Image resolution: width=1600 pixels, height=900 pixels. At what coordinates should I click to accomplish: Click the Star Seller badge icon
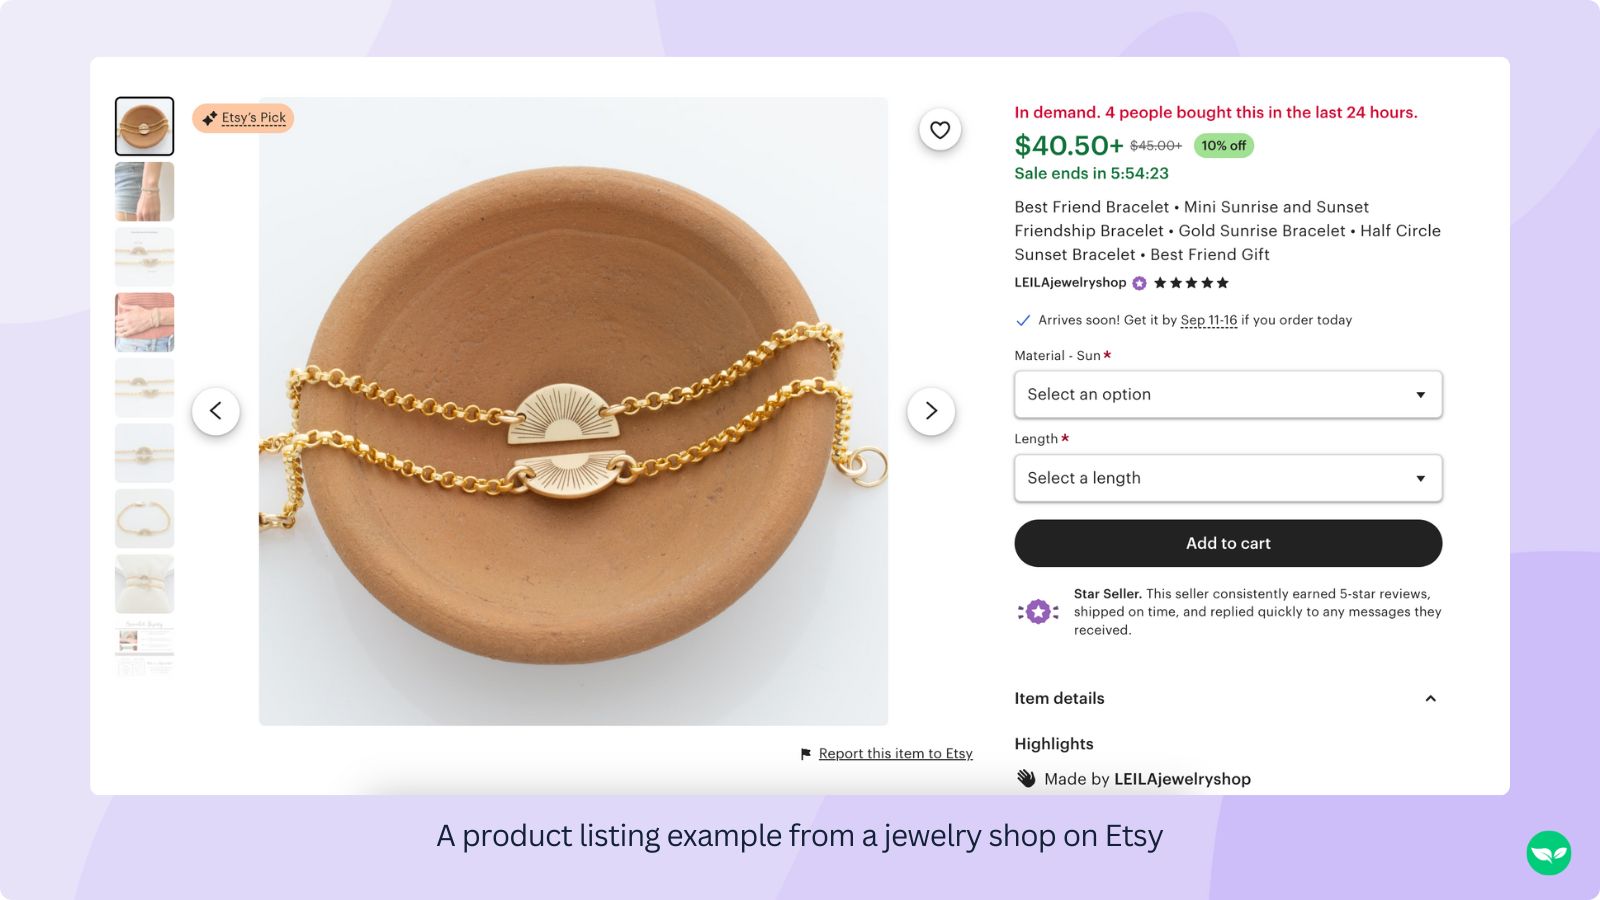tap(1037, 610)
